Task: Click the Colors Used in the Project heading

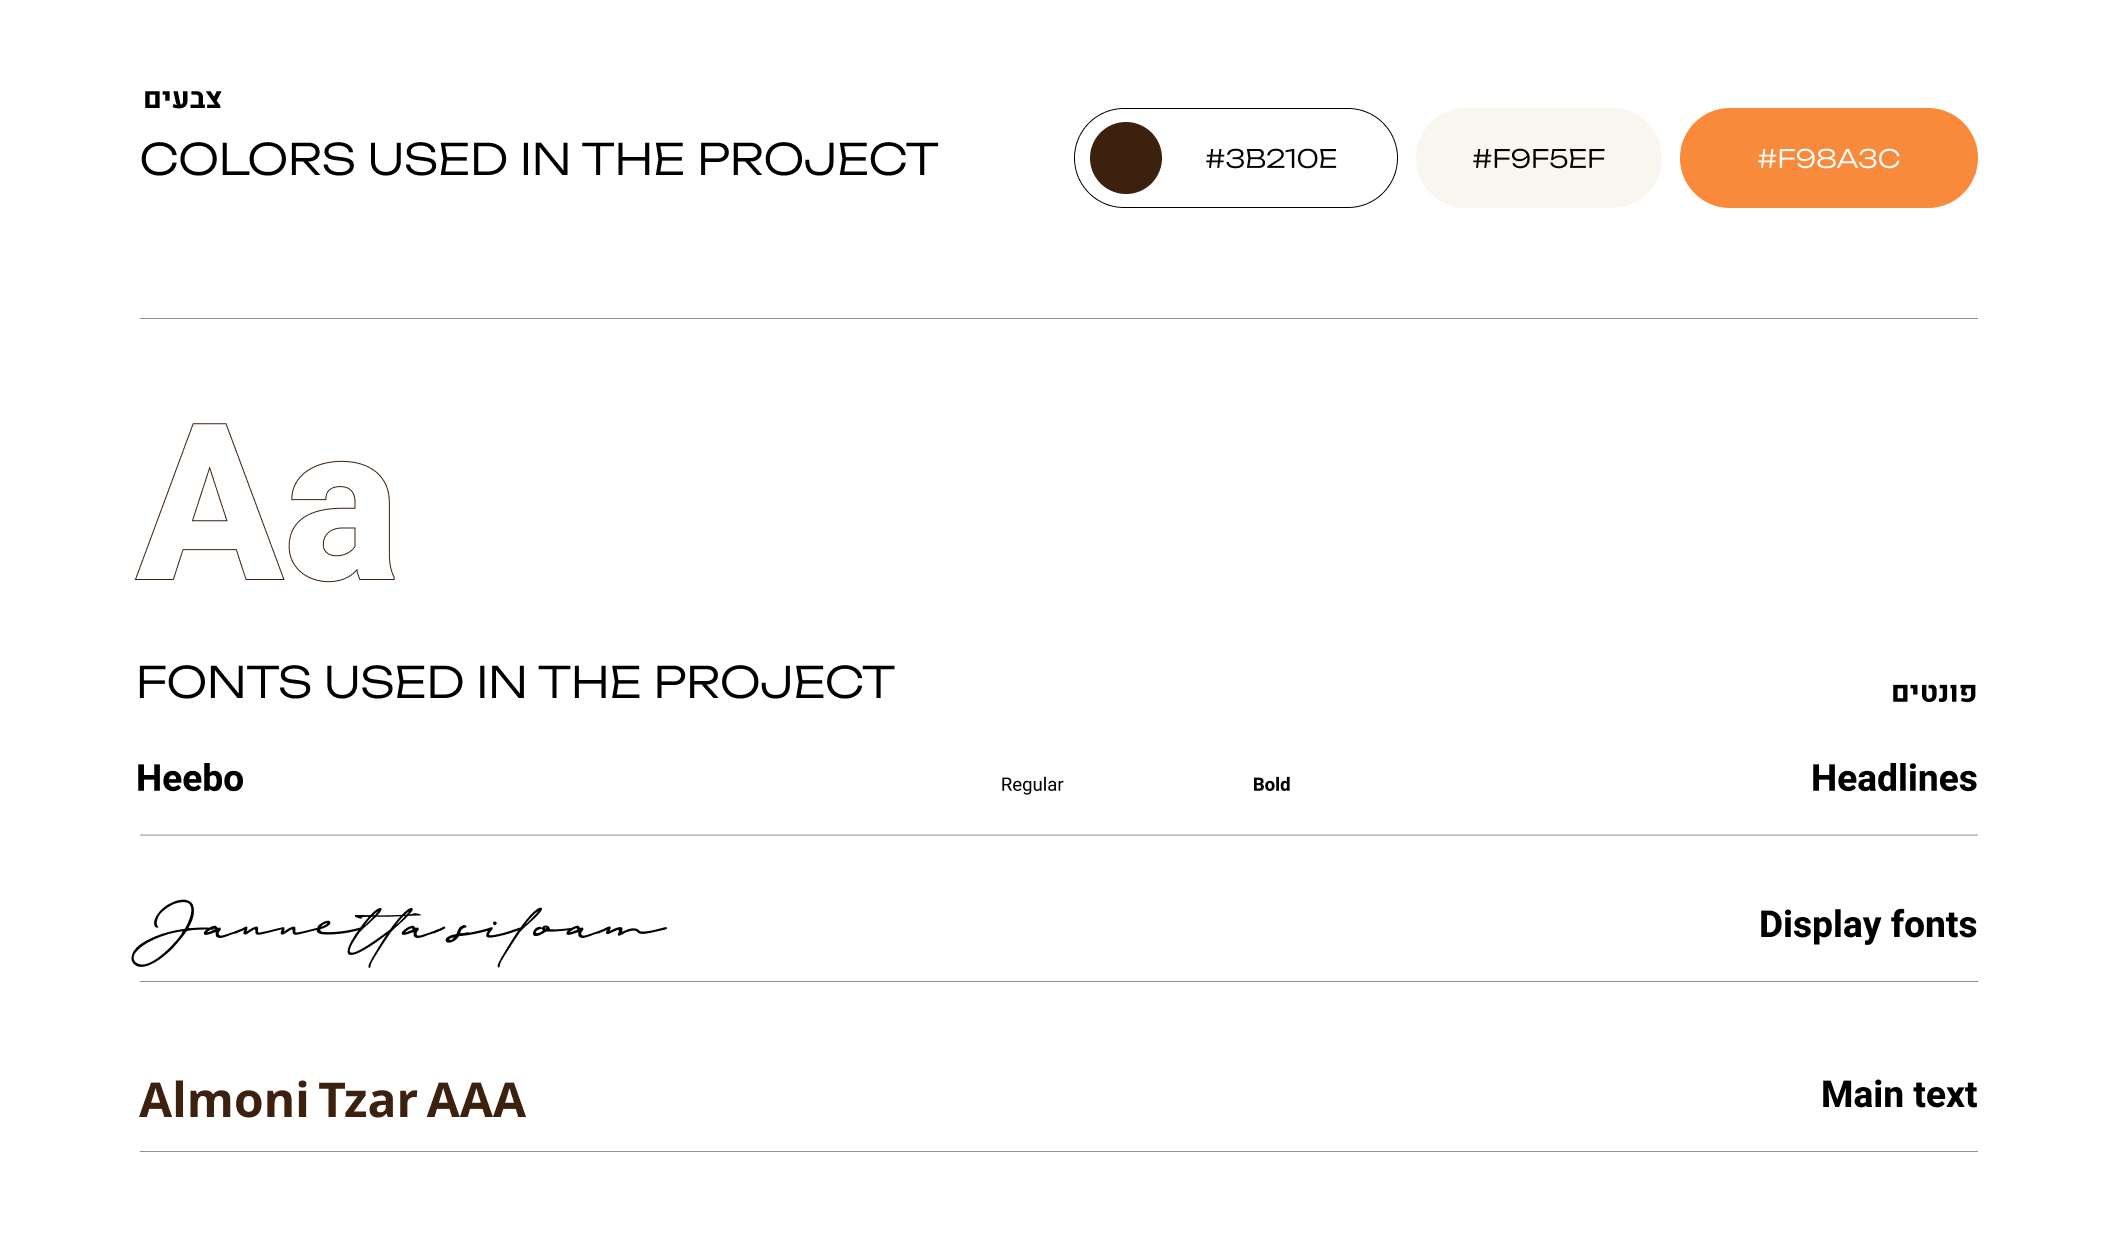Action: coord(538,160)
